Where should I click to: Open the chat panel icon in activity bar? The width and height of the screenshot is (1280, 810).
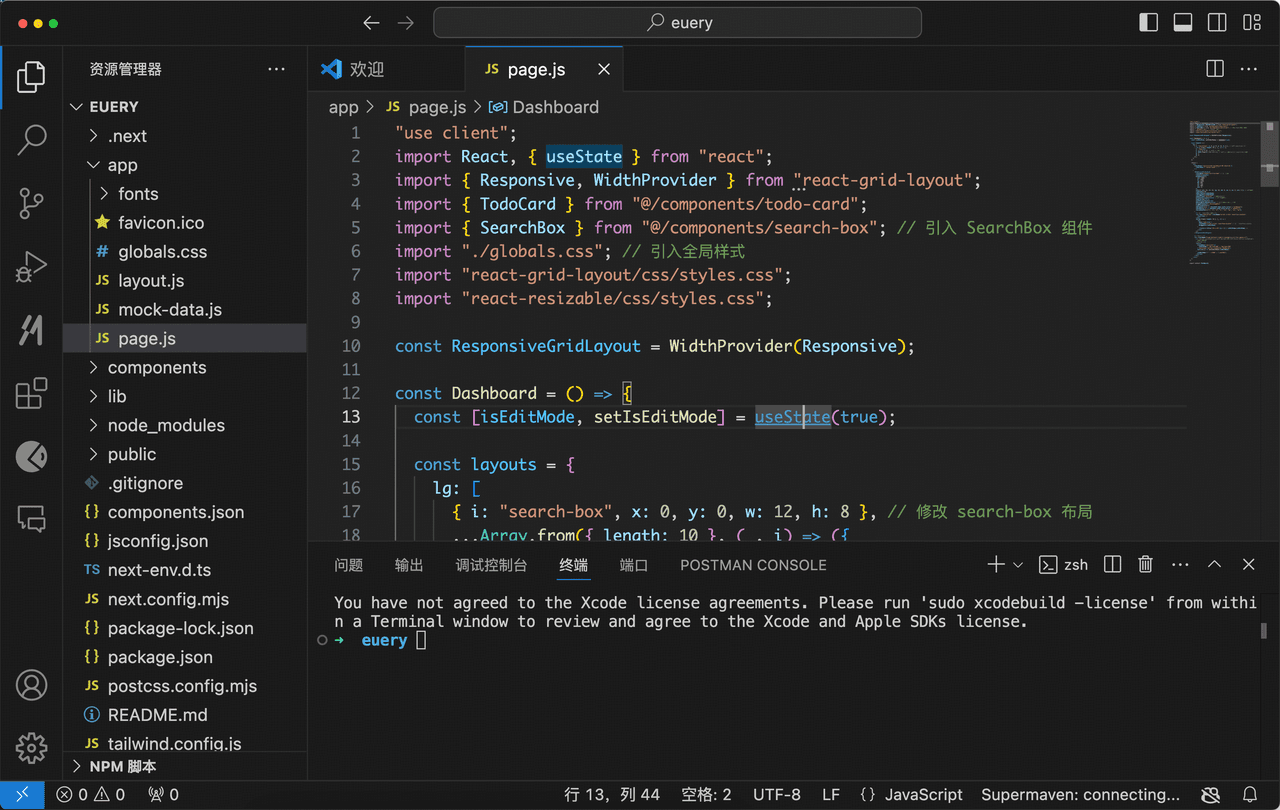[x=31, y=520]
